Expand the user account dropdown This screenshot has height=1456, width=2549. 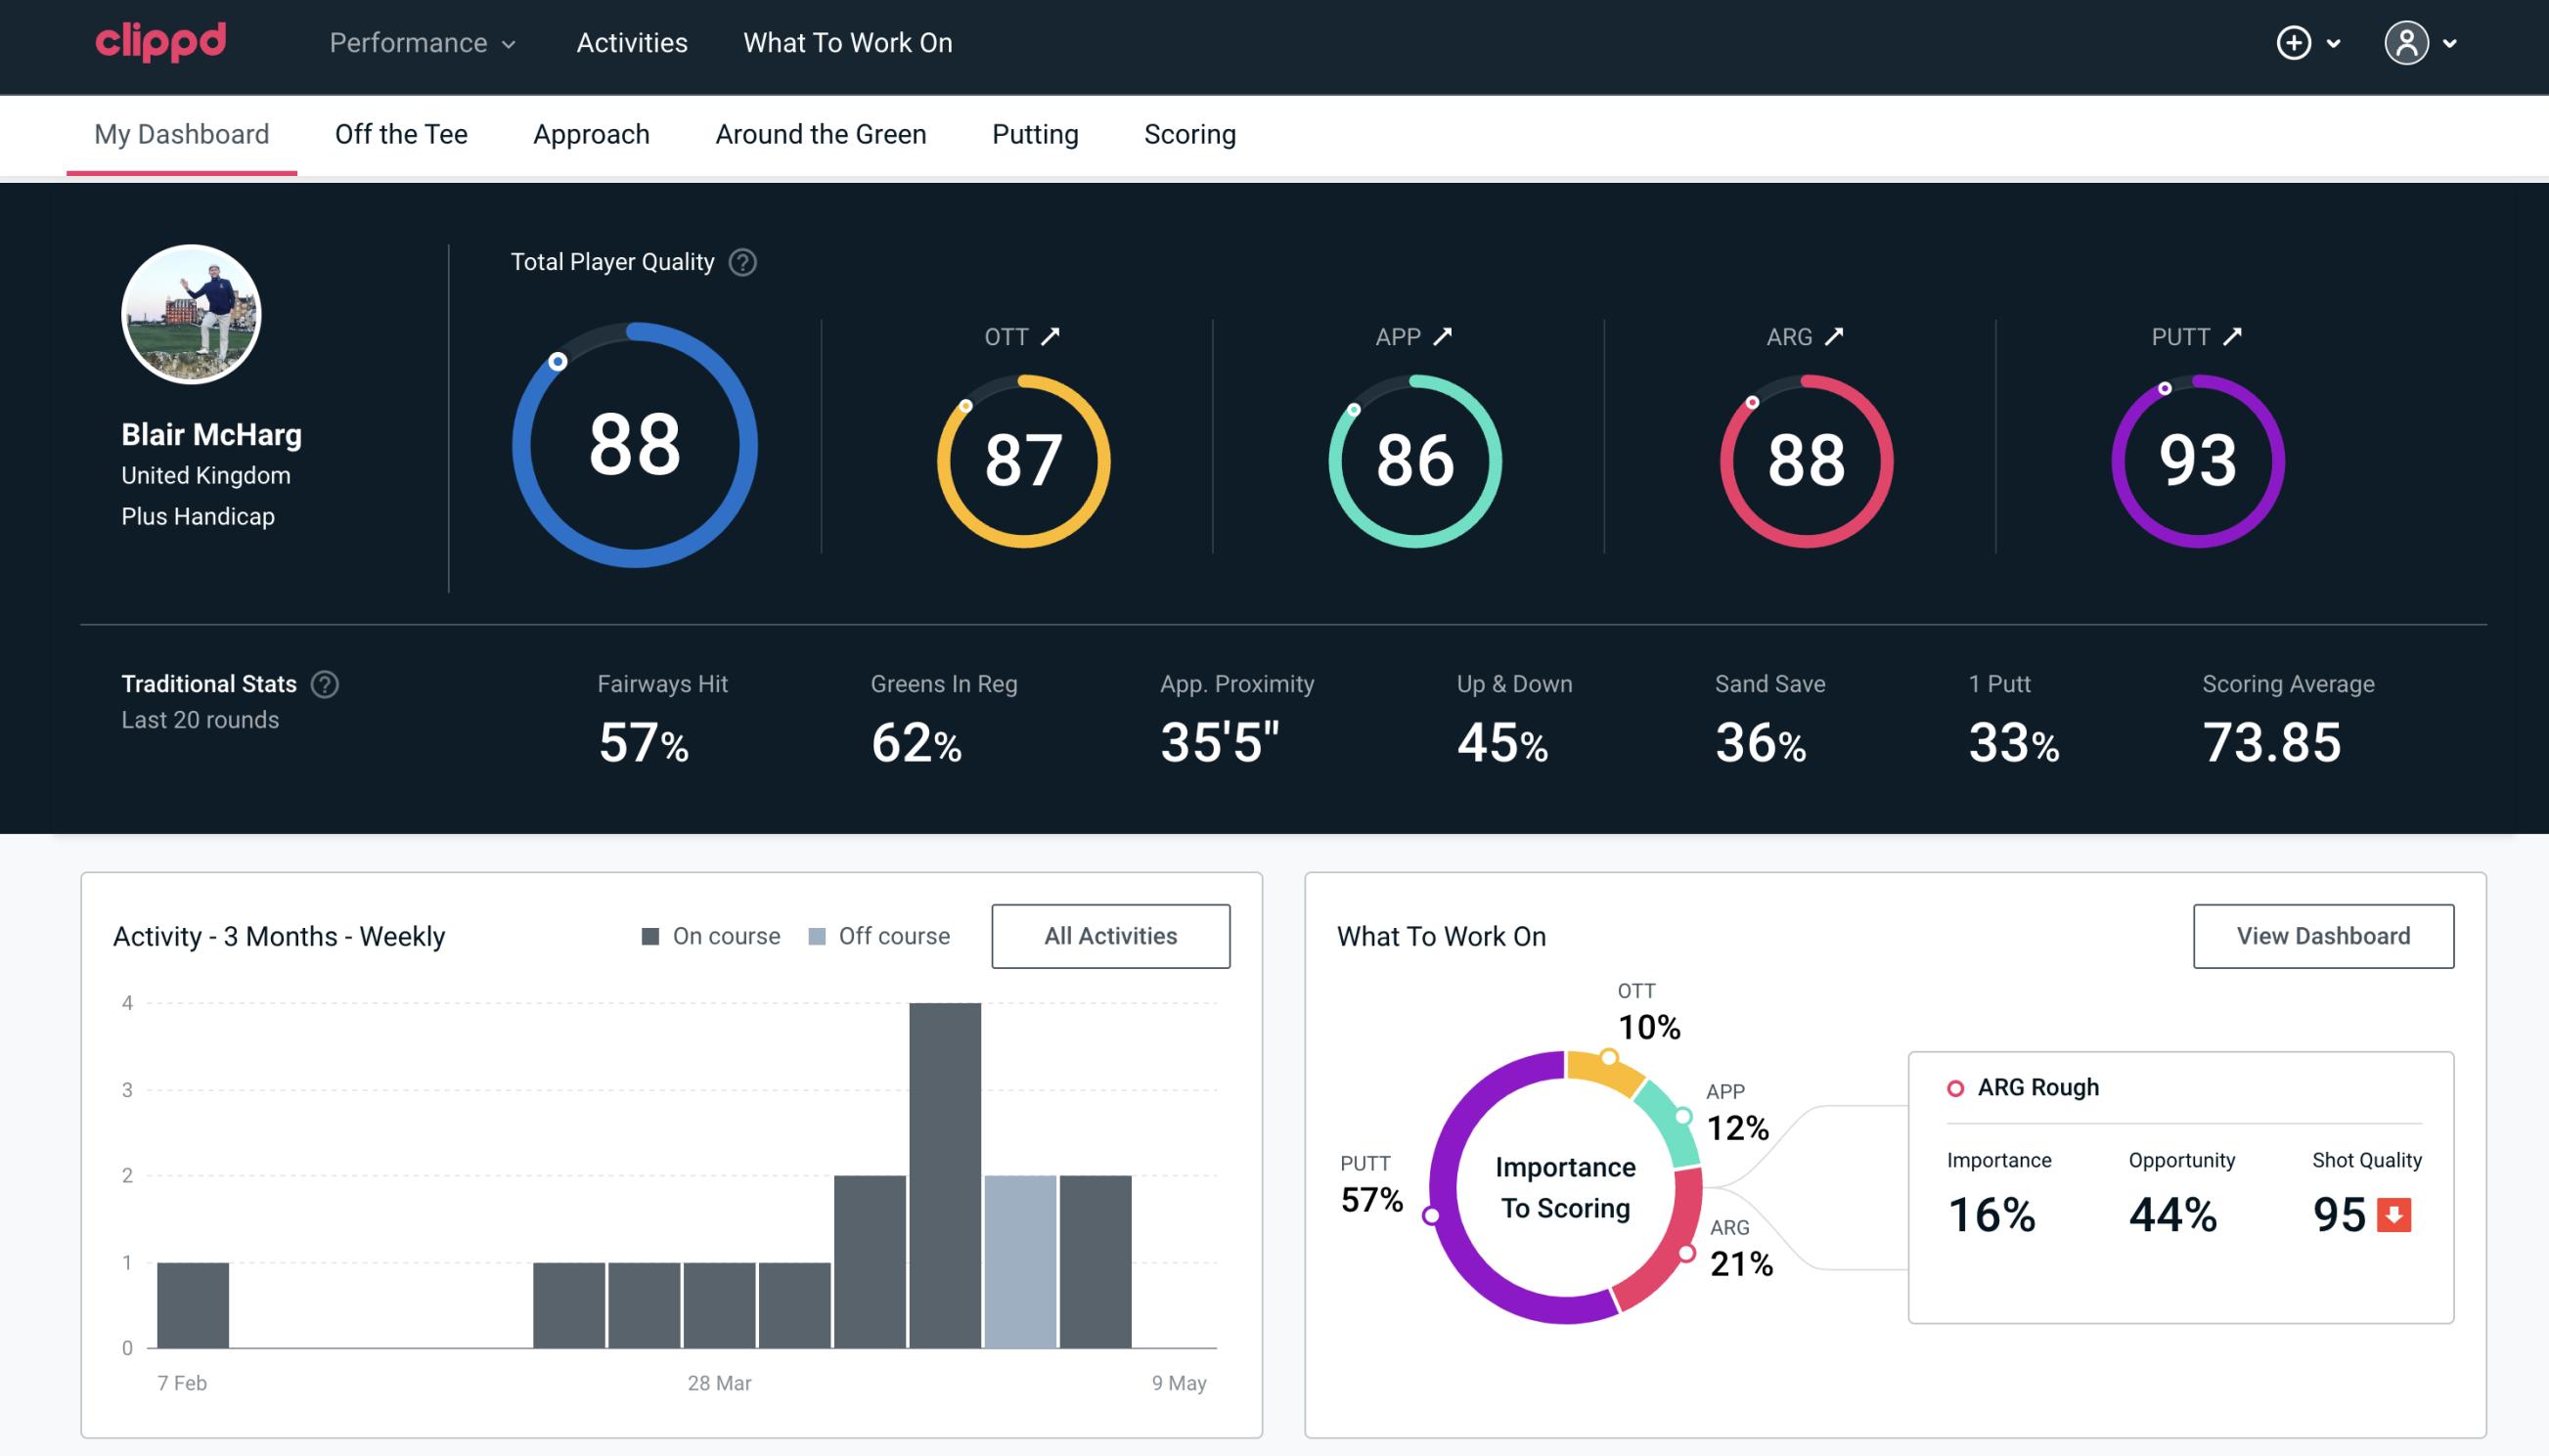point(2423,44)
